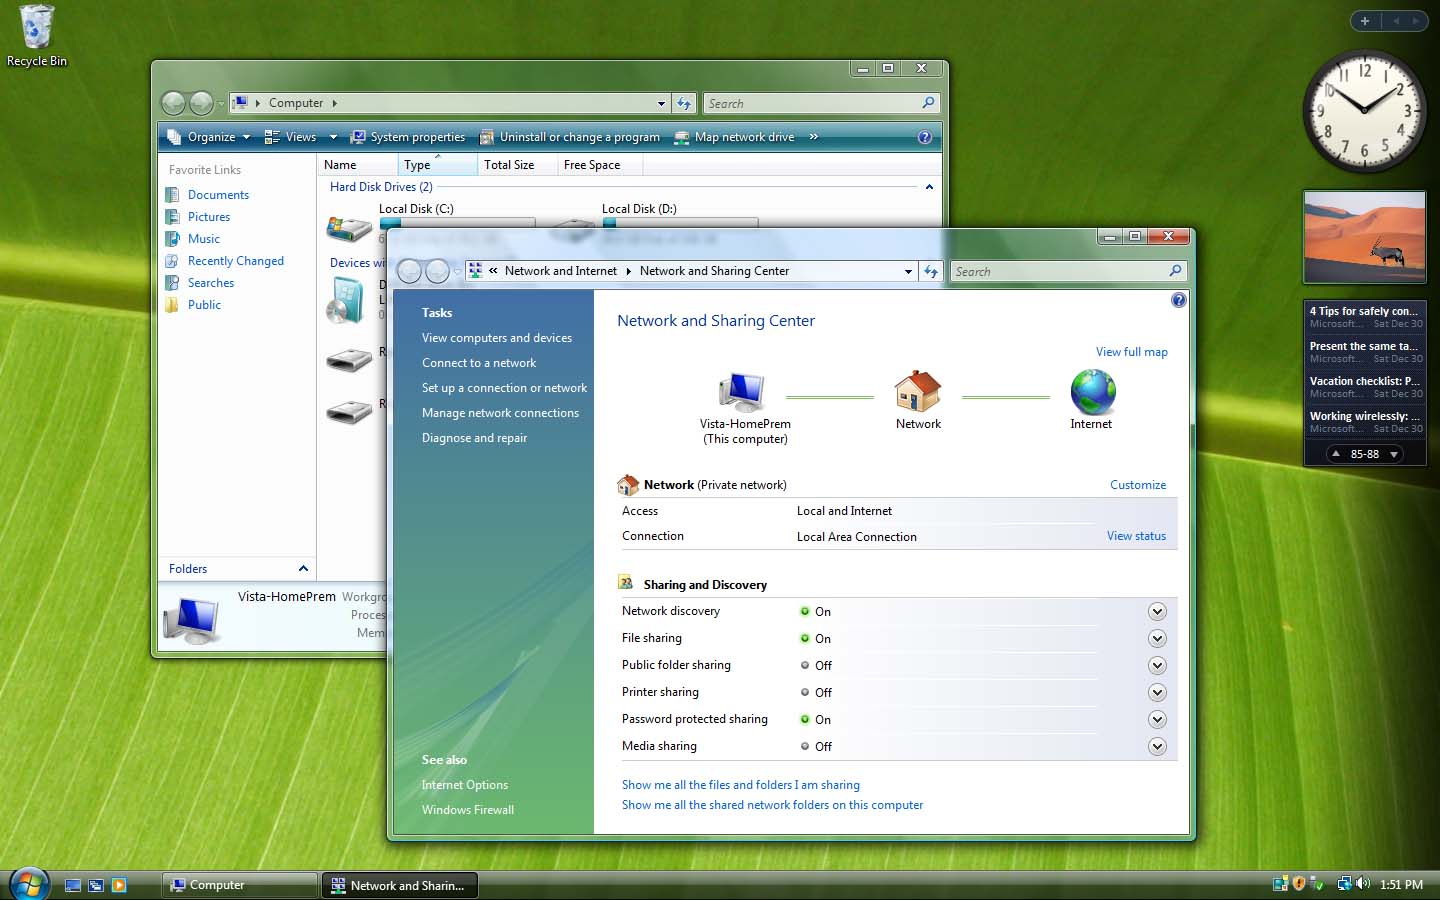
Task: Click the Windows Start orb
Action: tap(29, 884)
